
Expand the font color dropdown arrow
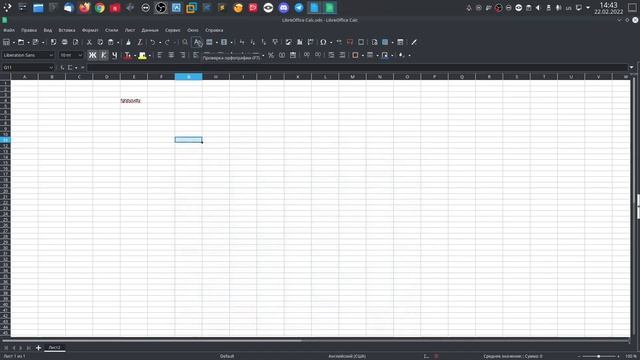pos(135,56)
